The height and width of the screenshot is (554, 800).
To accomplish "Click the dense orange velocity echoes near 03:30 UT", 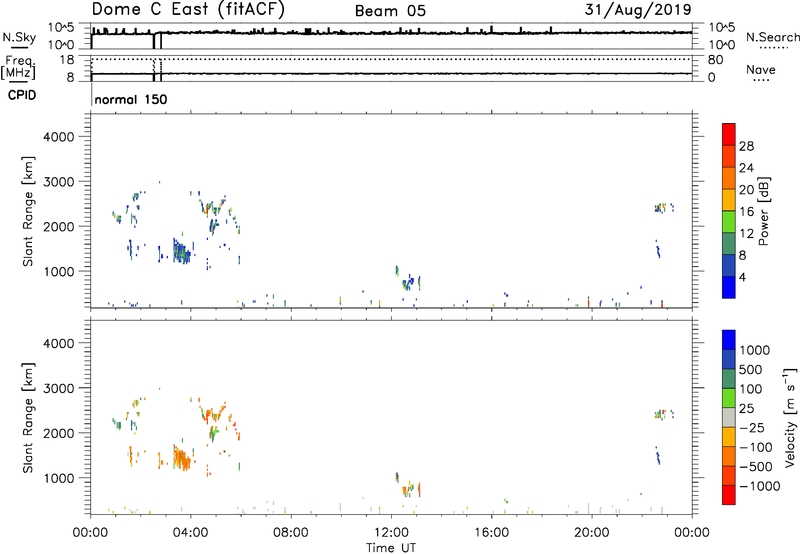I will 181,458.
